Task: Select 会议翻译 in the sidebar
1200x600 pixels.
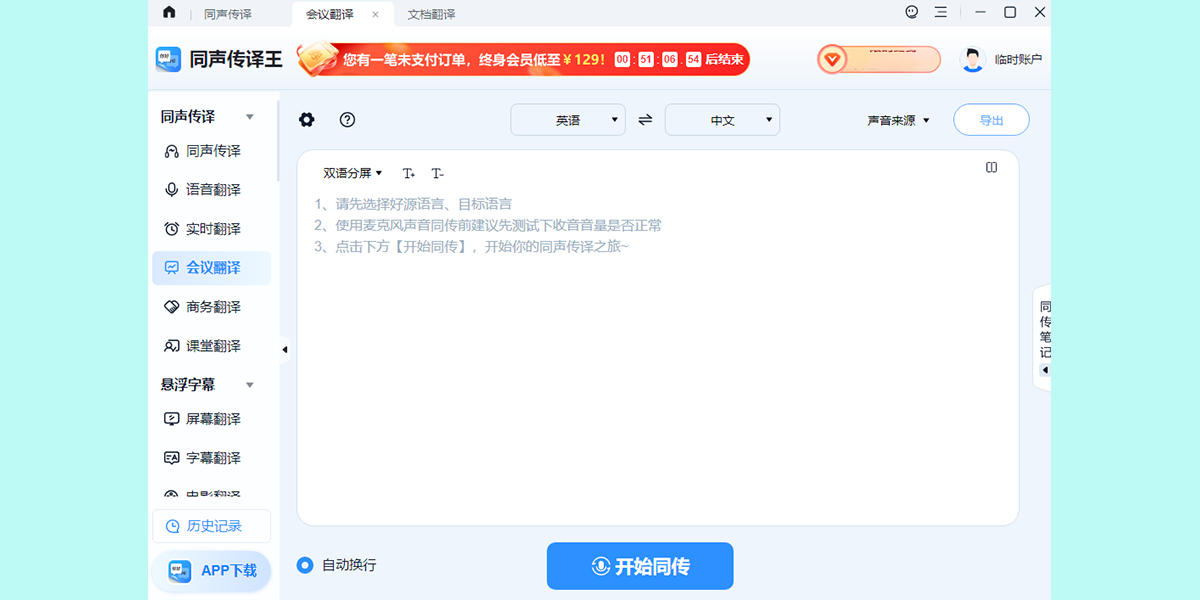Action: coord(211,268)
